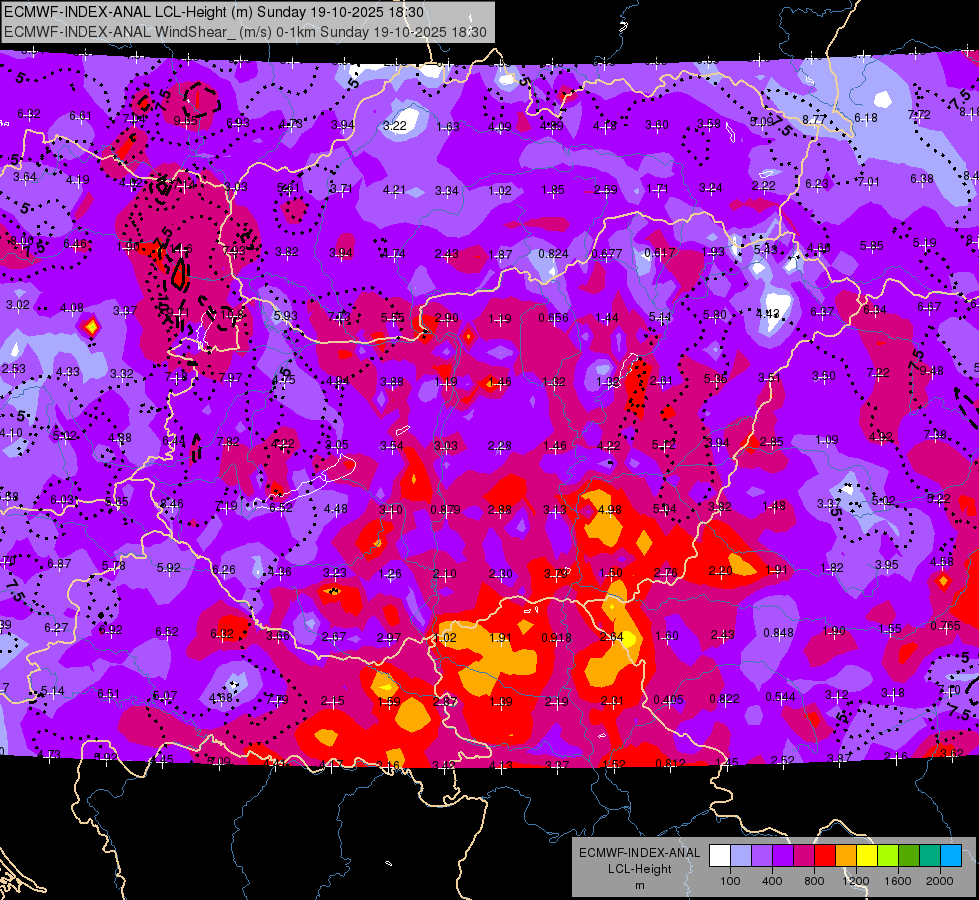The width and height of the screenshot is (979, 900).
Task: Click the wind shear value 0.765
Action: [x=945, y=626]
